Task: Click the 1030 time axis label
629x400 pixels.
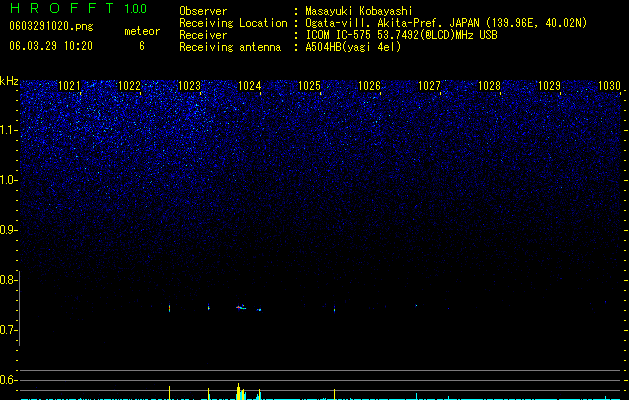Action: coord(609,86)
